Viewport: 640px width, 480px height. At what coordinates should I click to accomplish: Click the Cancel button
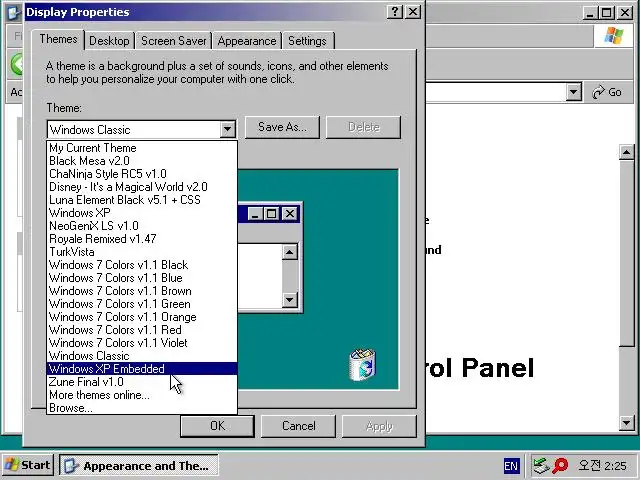click(x=298, y=426)
